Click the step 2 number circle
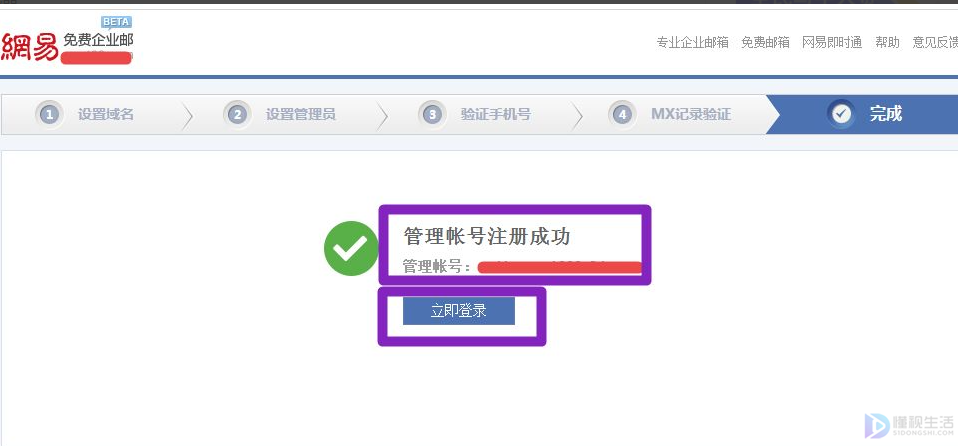The width and height of the screenshot is (958, 446). (x=238, y=114)
